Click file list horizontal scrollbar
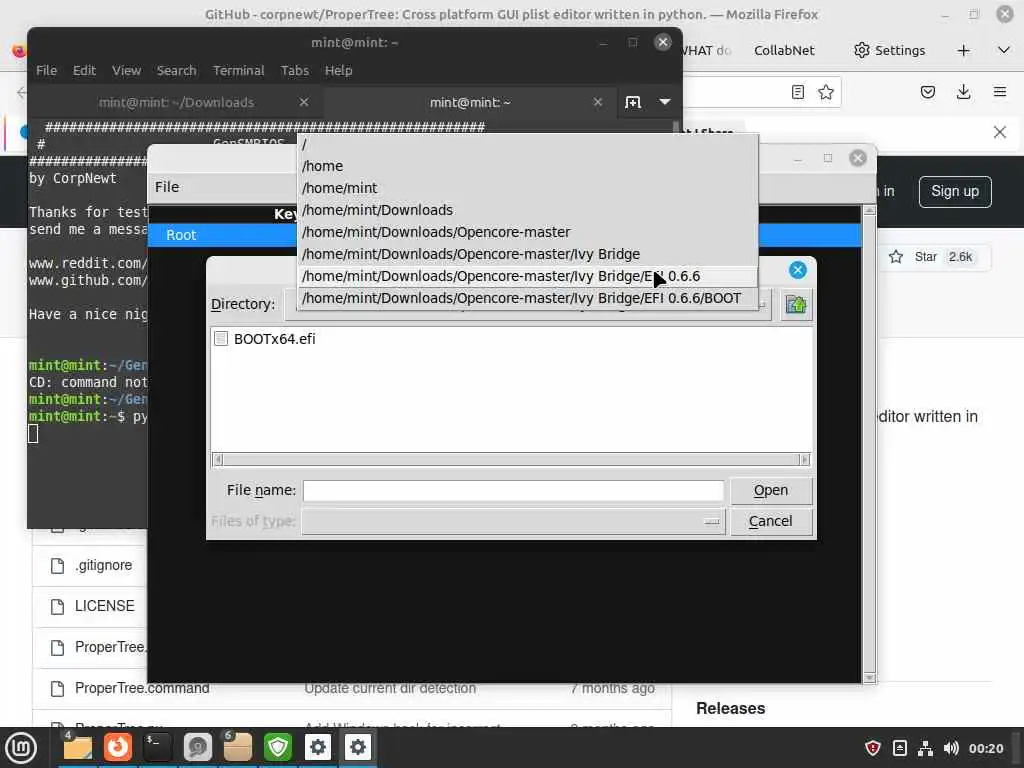This screenshot has height=768, width=1024. point(511,460)
